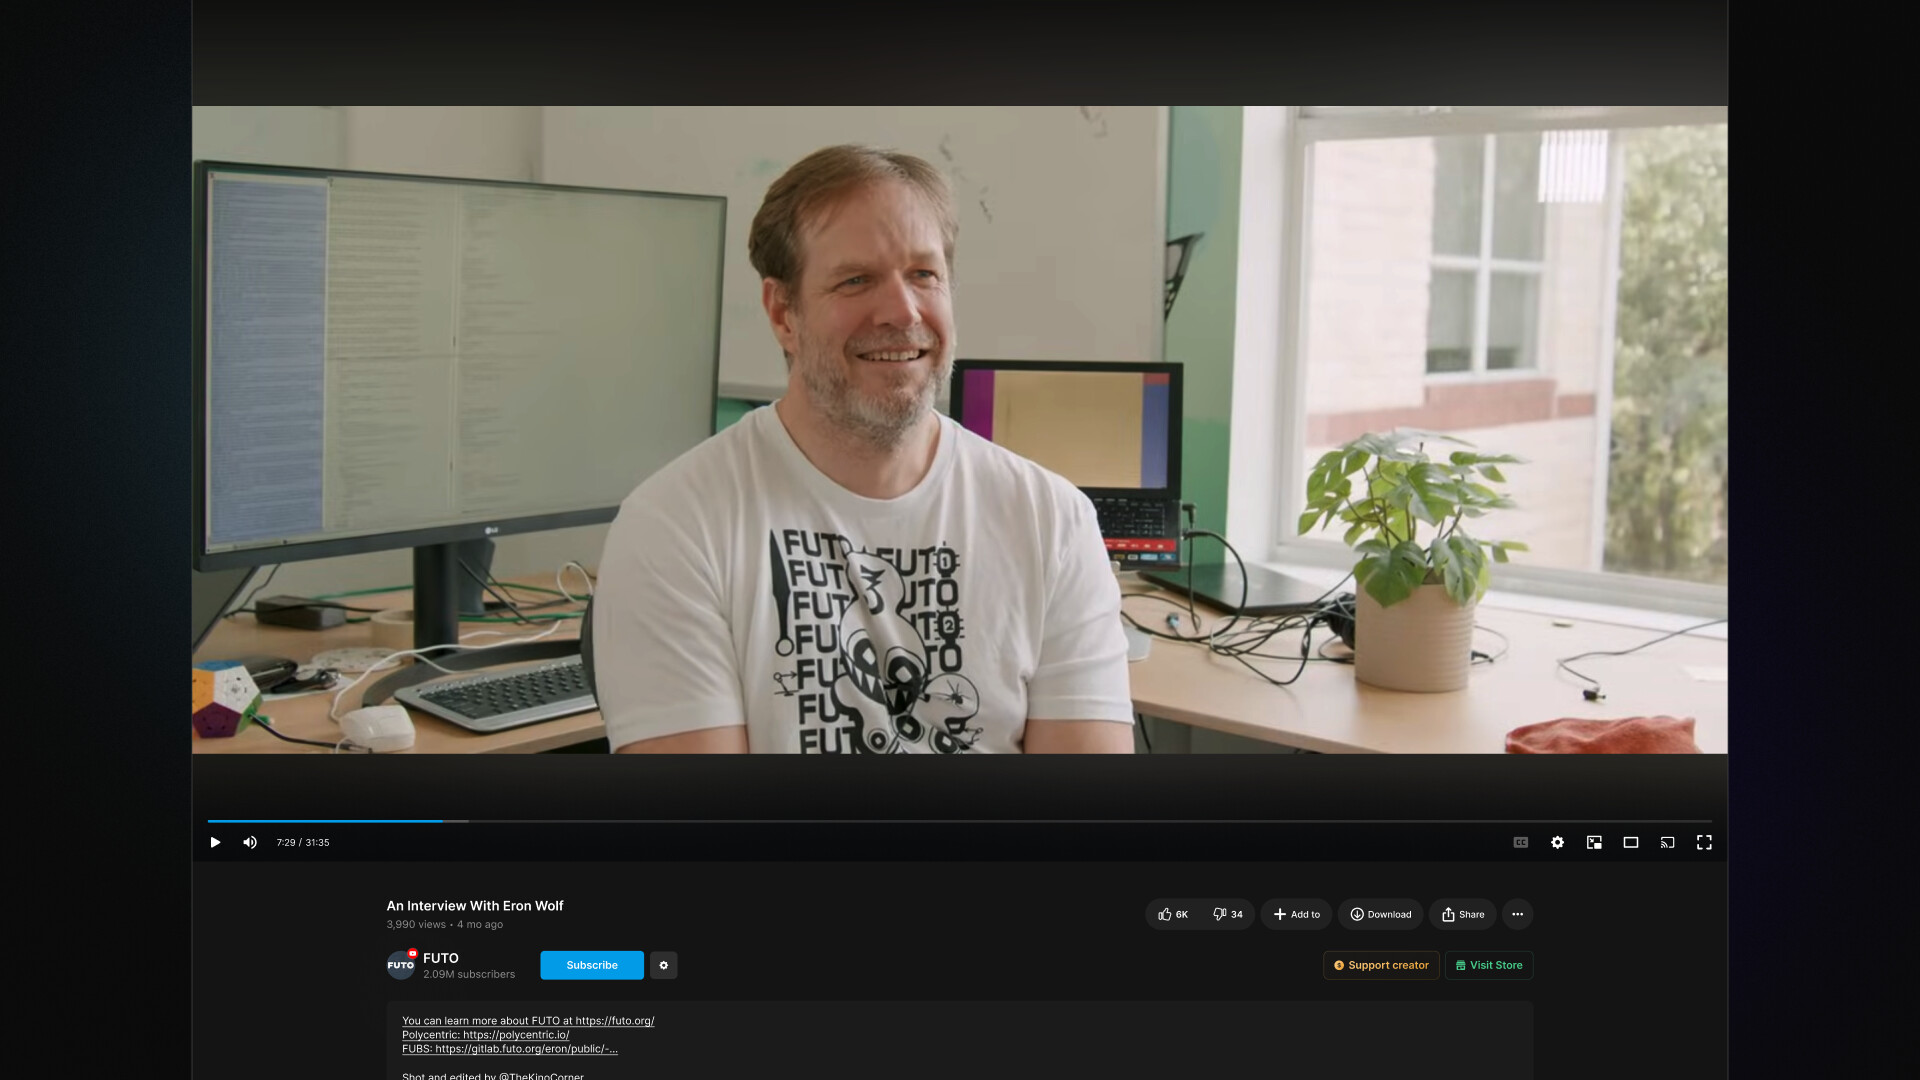Open the more options ellipsis menu
The image size is (1920, 1080).
click(1517, 914)
